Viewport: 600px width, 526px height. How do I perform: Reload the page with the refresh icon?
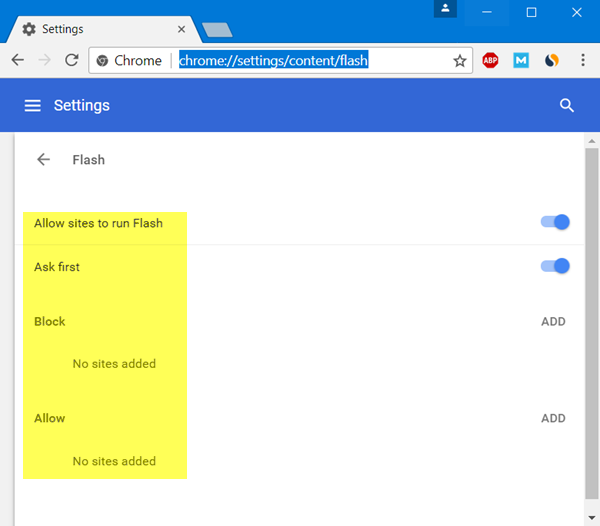72,60
